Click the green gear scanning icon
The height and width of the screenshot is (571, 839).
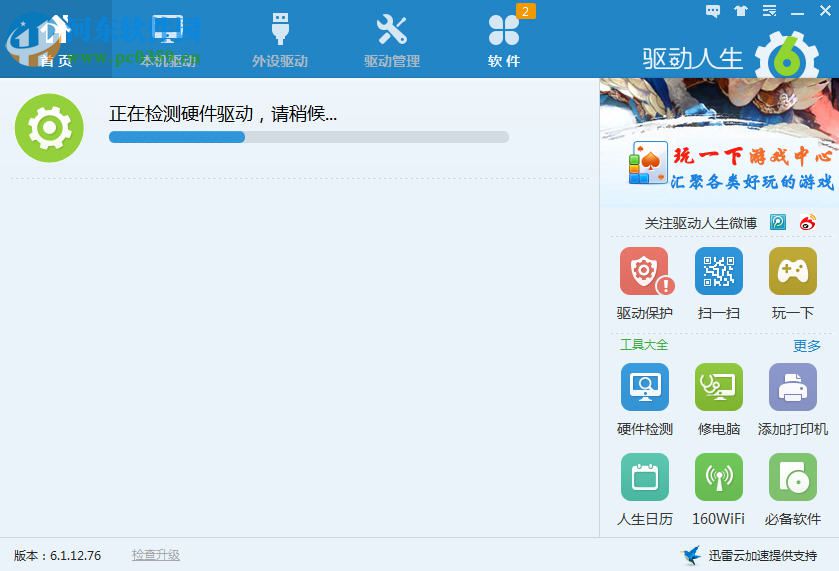[49, 128]
